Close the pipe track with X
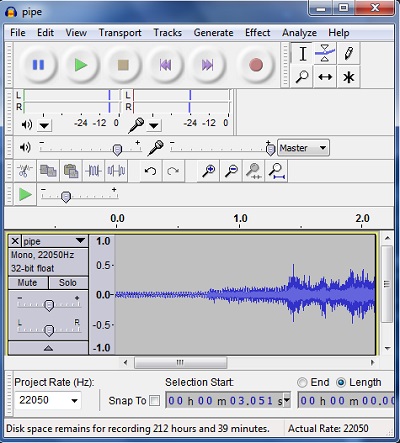The image size is (400, 443). click(x=15, y=241)
